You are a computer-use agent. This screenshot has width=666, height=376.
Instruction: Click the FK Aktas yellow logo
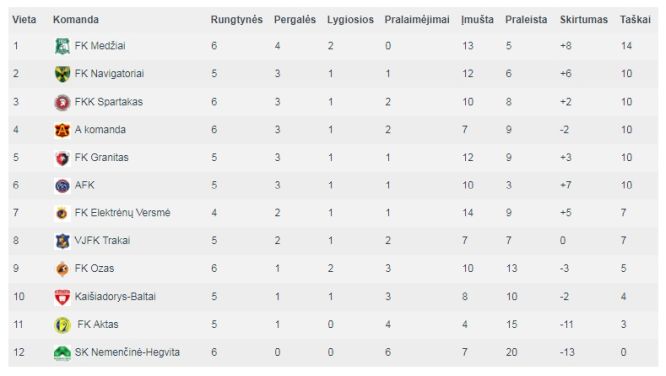62,325
